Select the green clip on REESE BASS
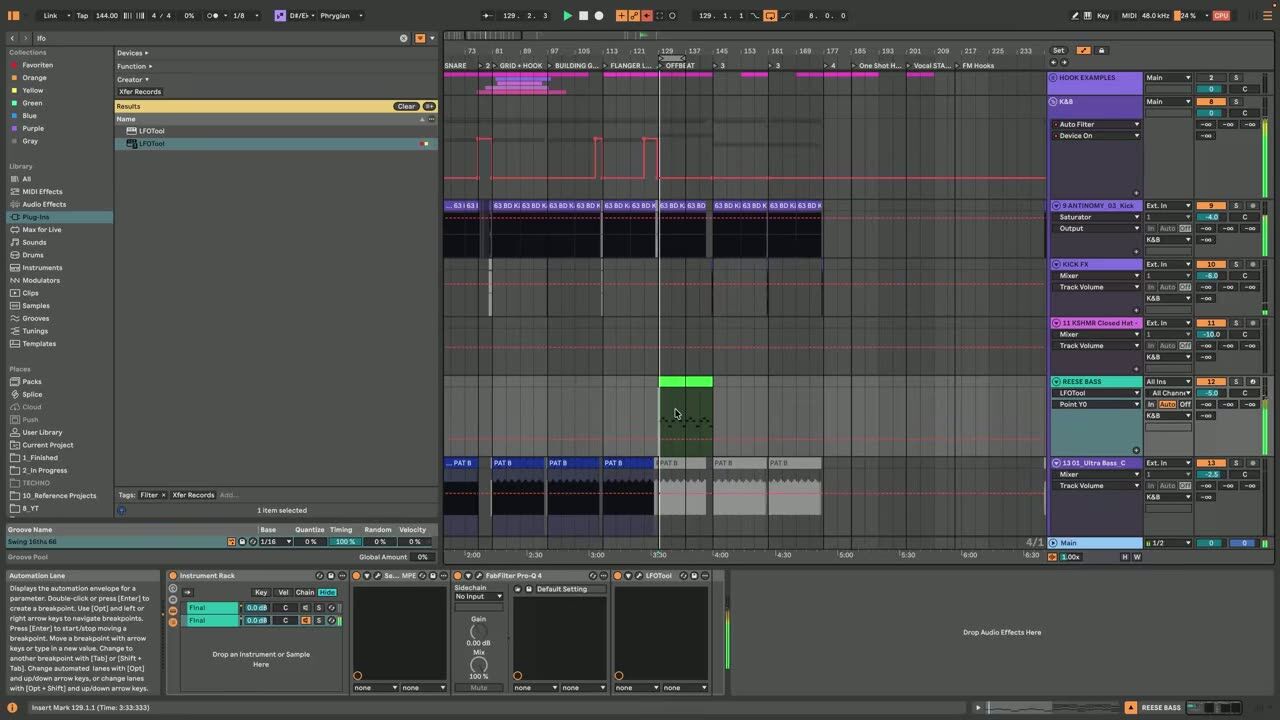 click(686, 381)
